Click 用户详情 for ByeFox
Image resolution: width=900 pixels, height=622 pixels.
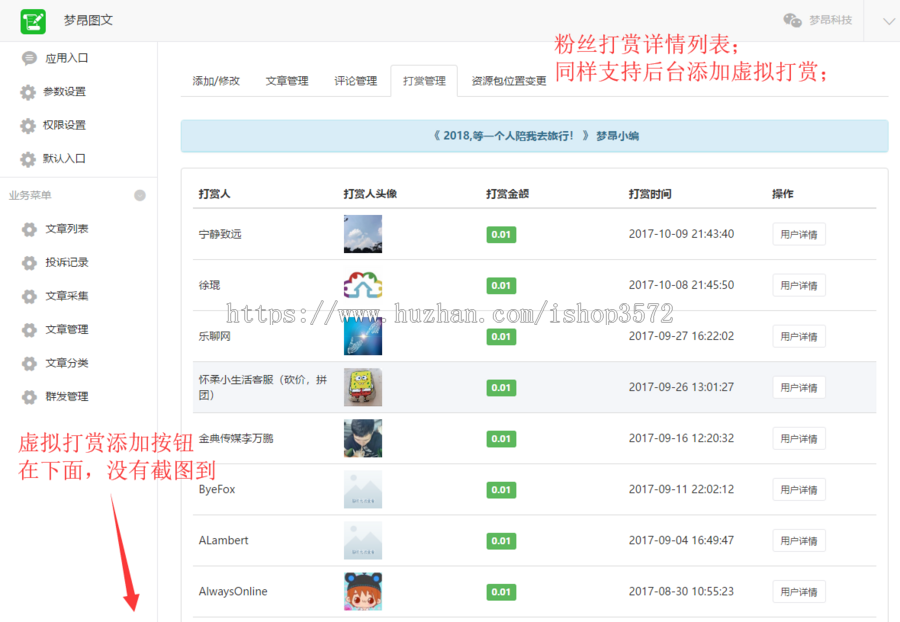[798, 489]
